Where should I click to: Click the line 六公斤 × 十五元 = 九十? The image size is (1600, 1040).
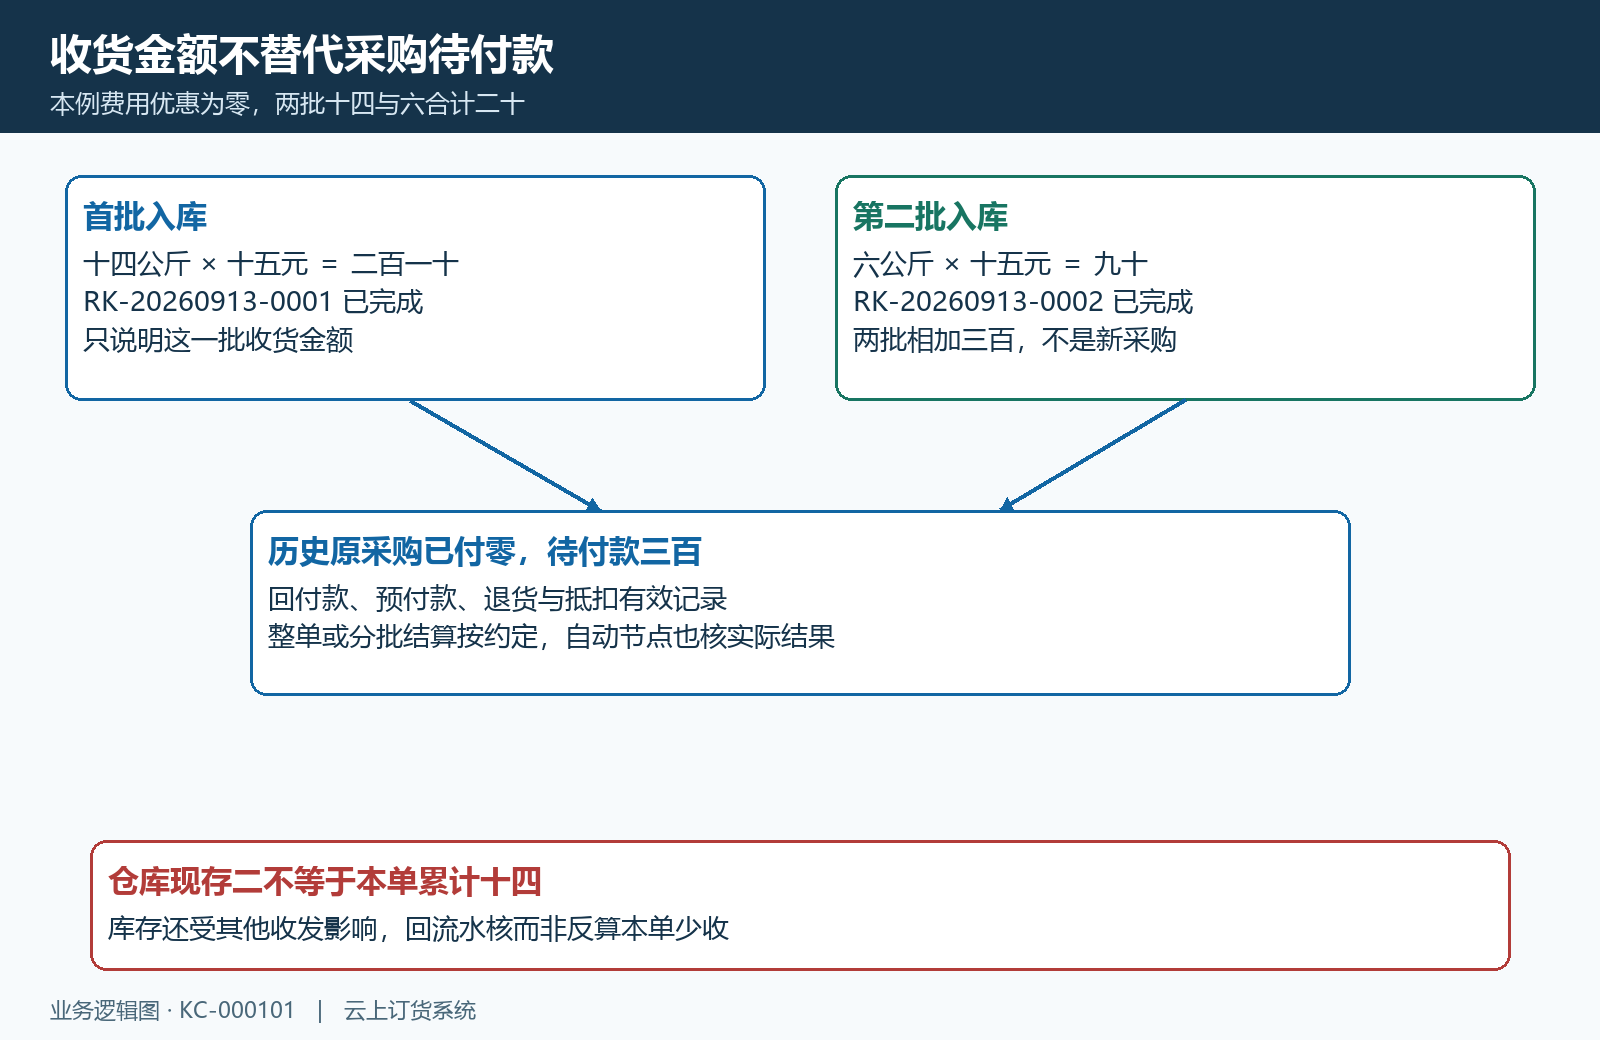(x=1000, y=264)
